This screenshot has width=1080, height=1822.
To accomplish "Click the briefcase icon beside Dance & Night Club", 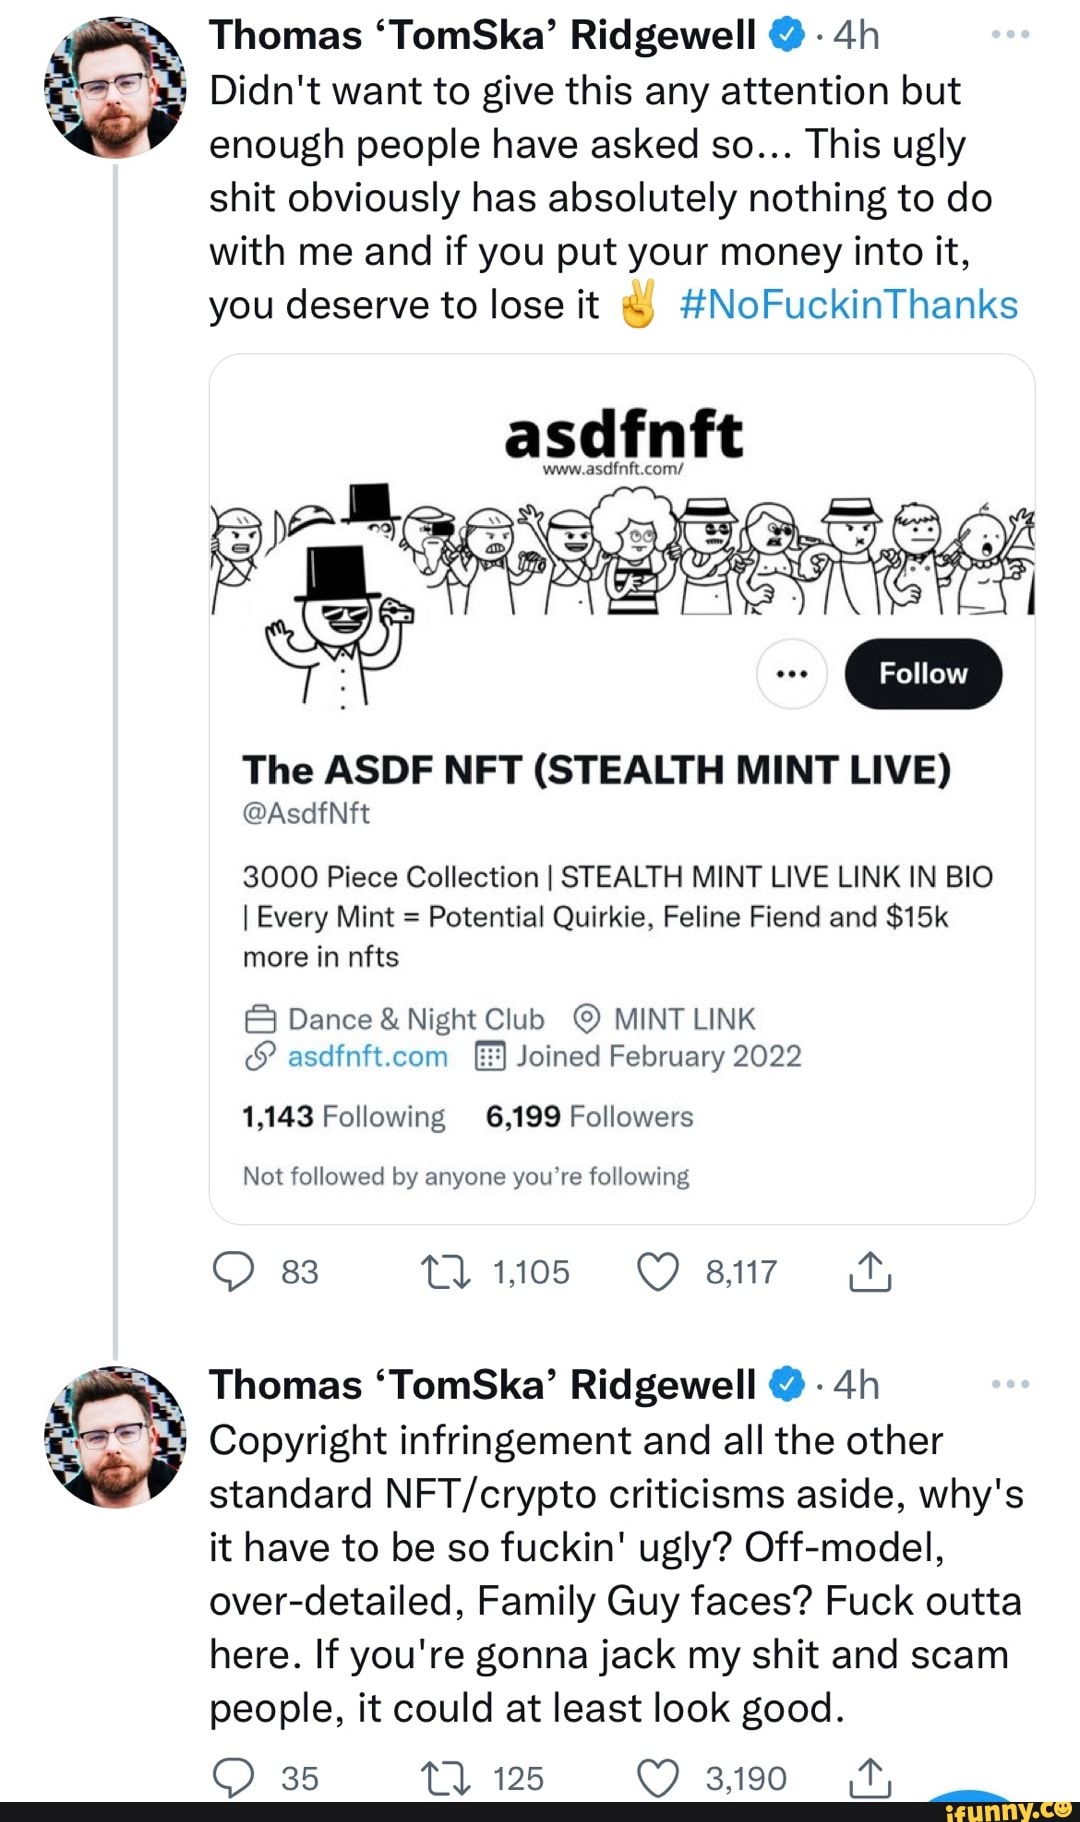I will point(259,1019).
